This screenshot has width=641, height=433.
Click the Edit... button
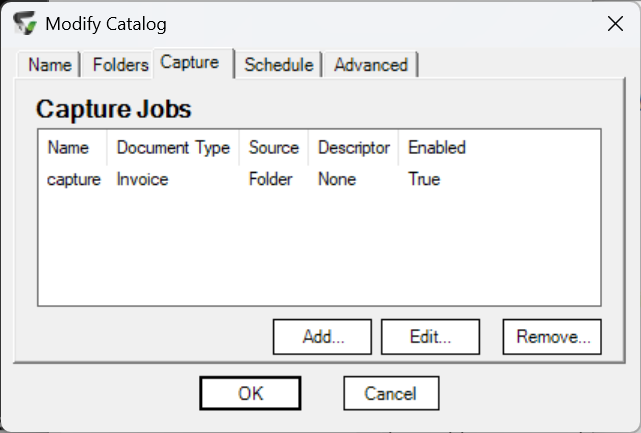tap(430, 337)
